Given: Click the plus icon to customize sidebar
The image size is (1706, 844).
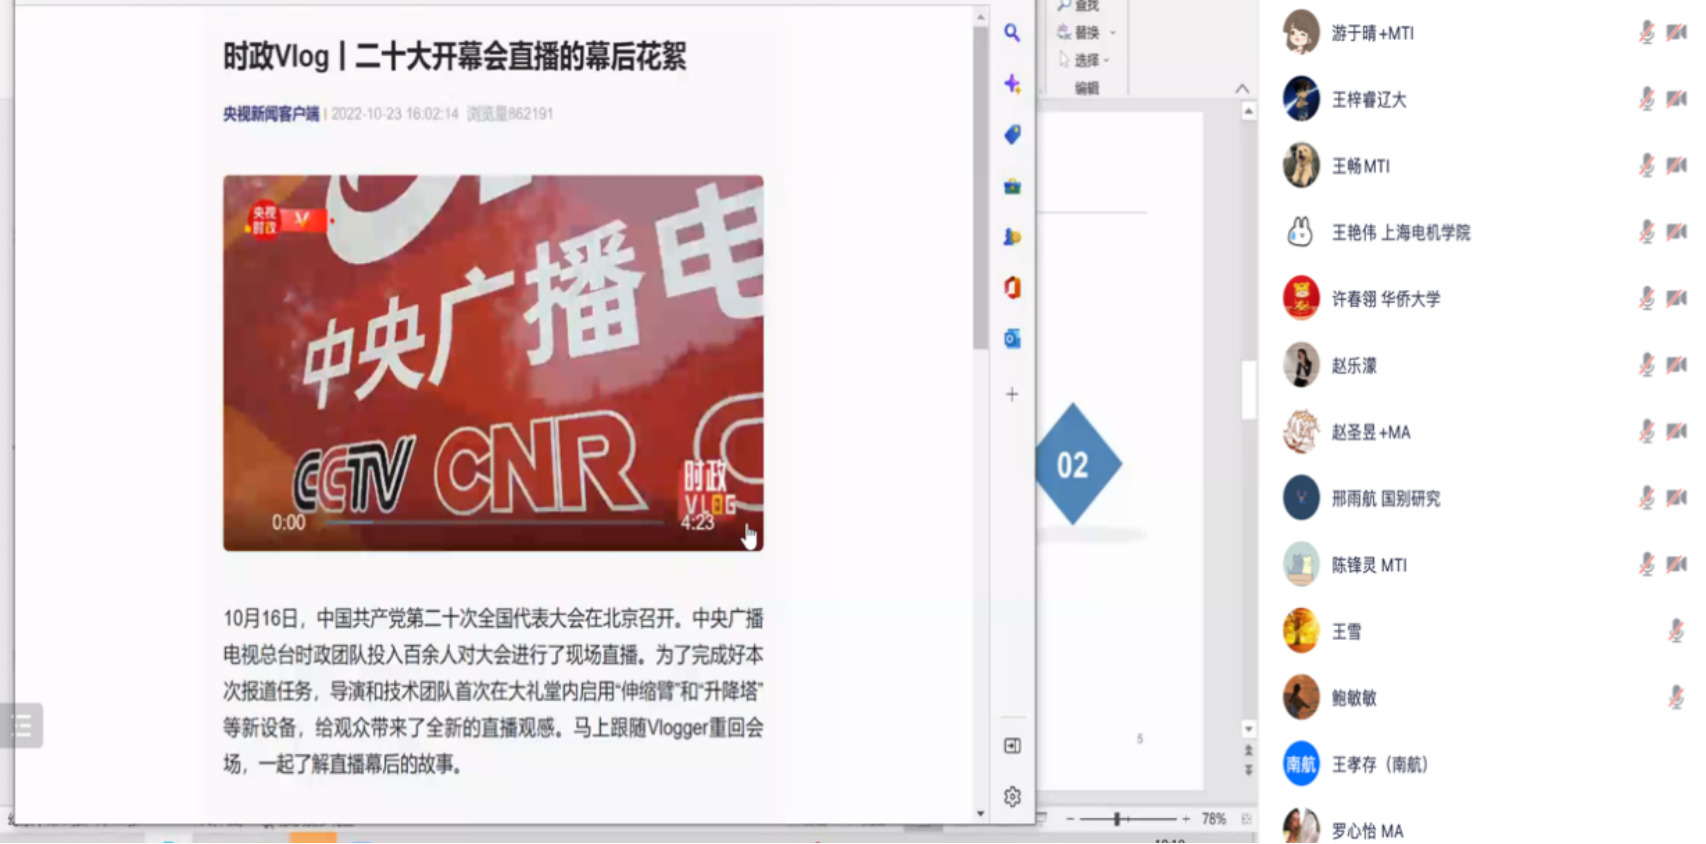Looking at the screenshot, I should click(1012, 394).
